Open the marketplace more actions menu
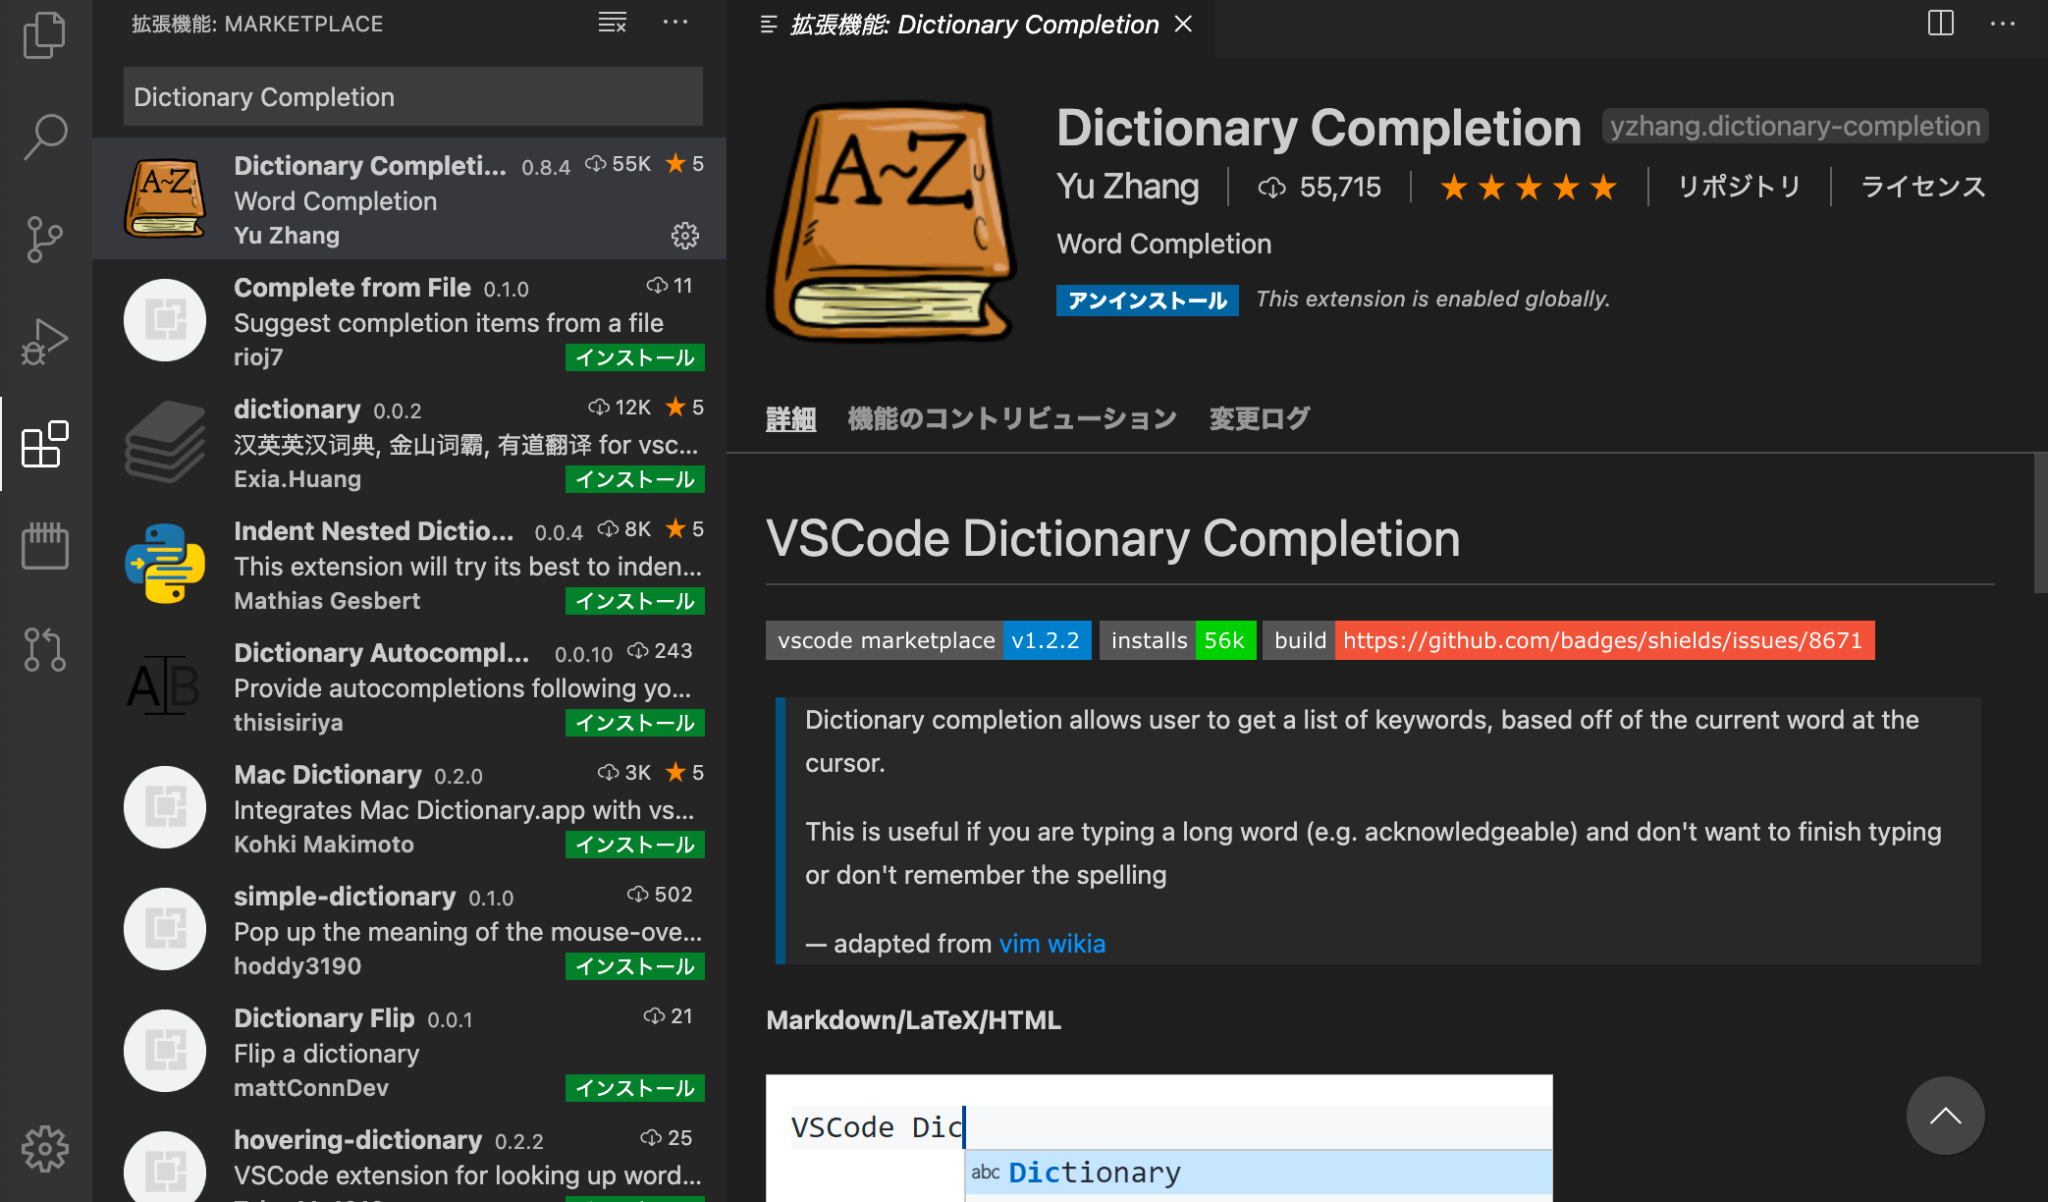The image size is (2048, 1202). pyautogui.click(x=676, y=22)
